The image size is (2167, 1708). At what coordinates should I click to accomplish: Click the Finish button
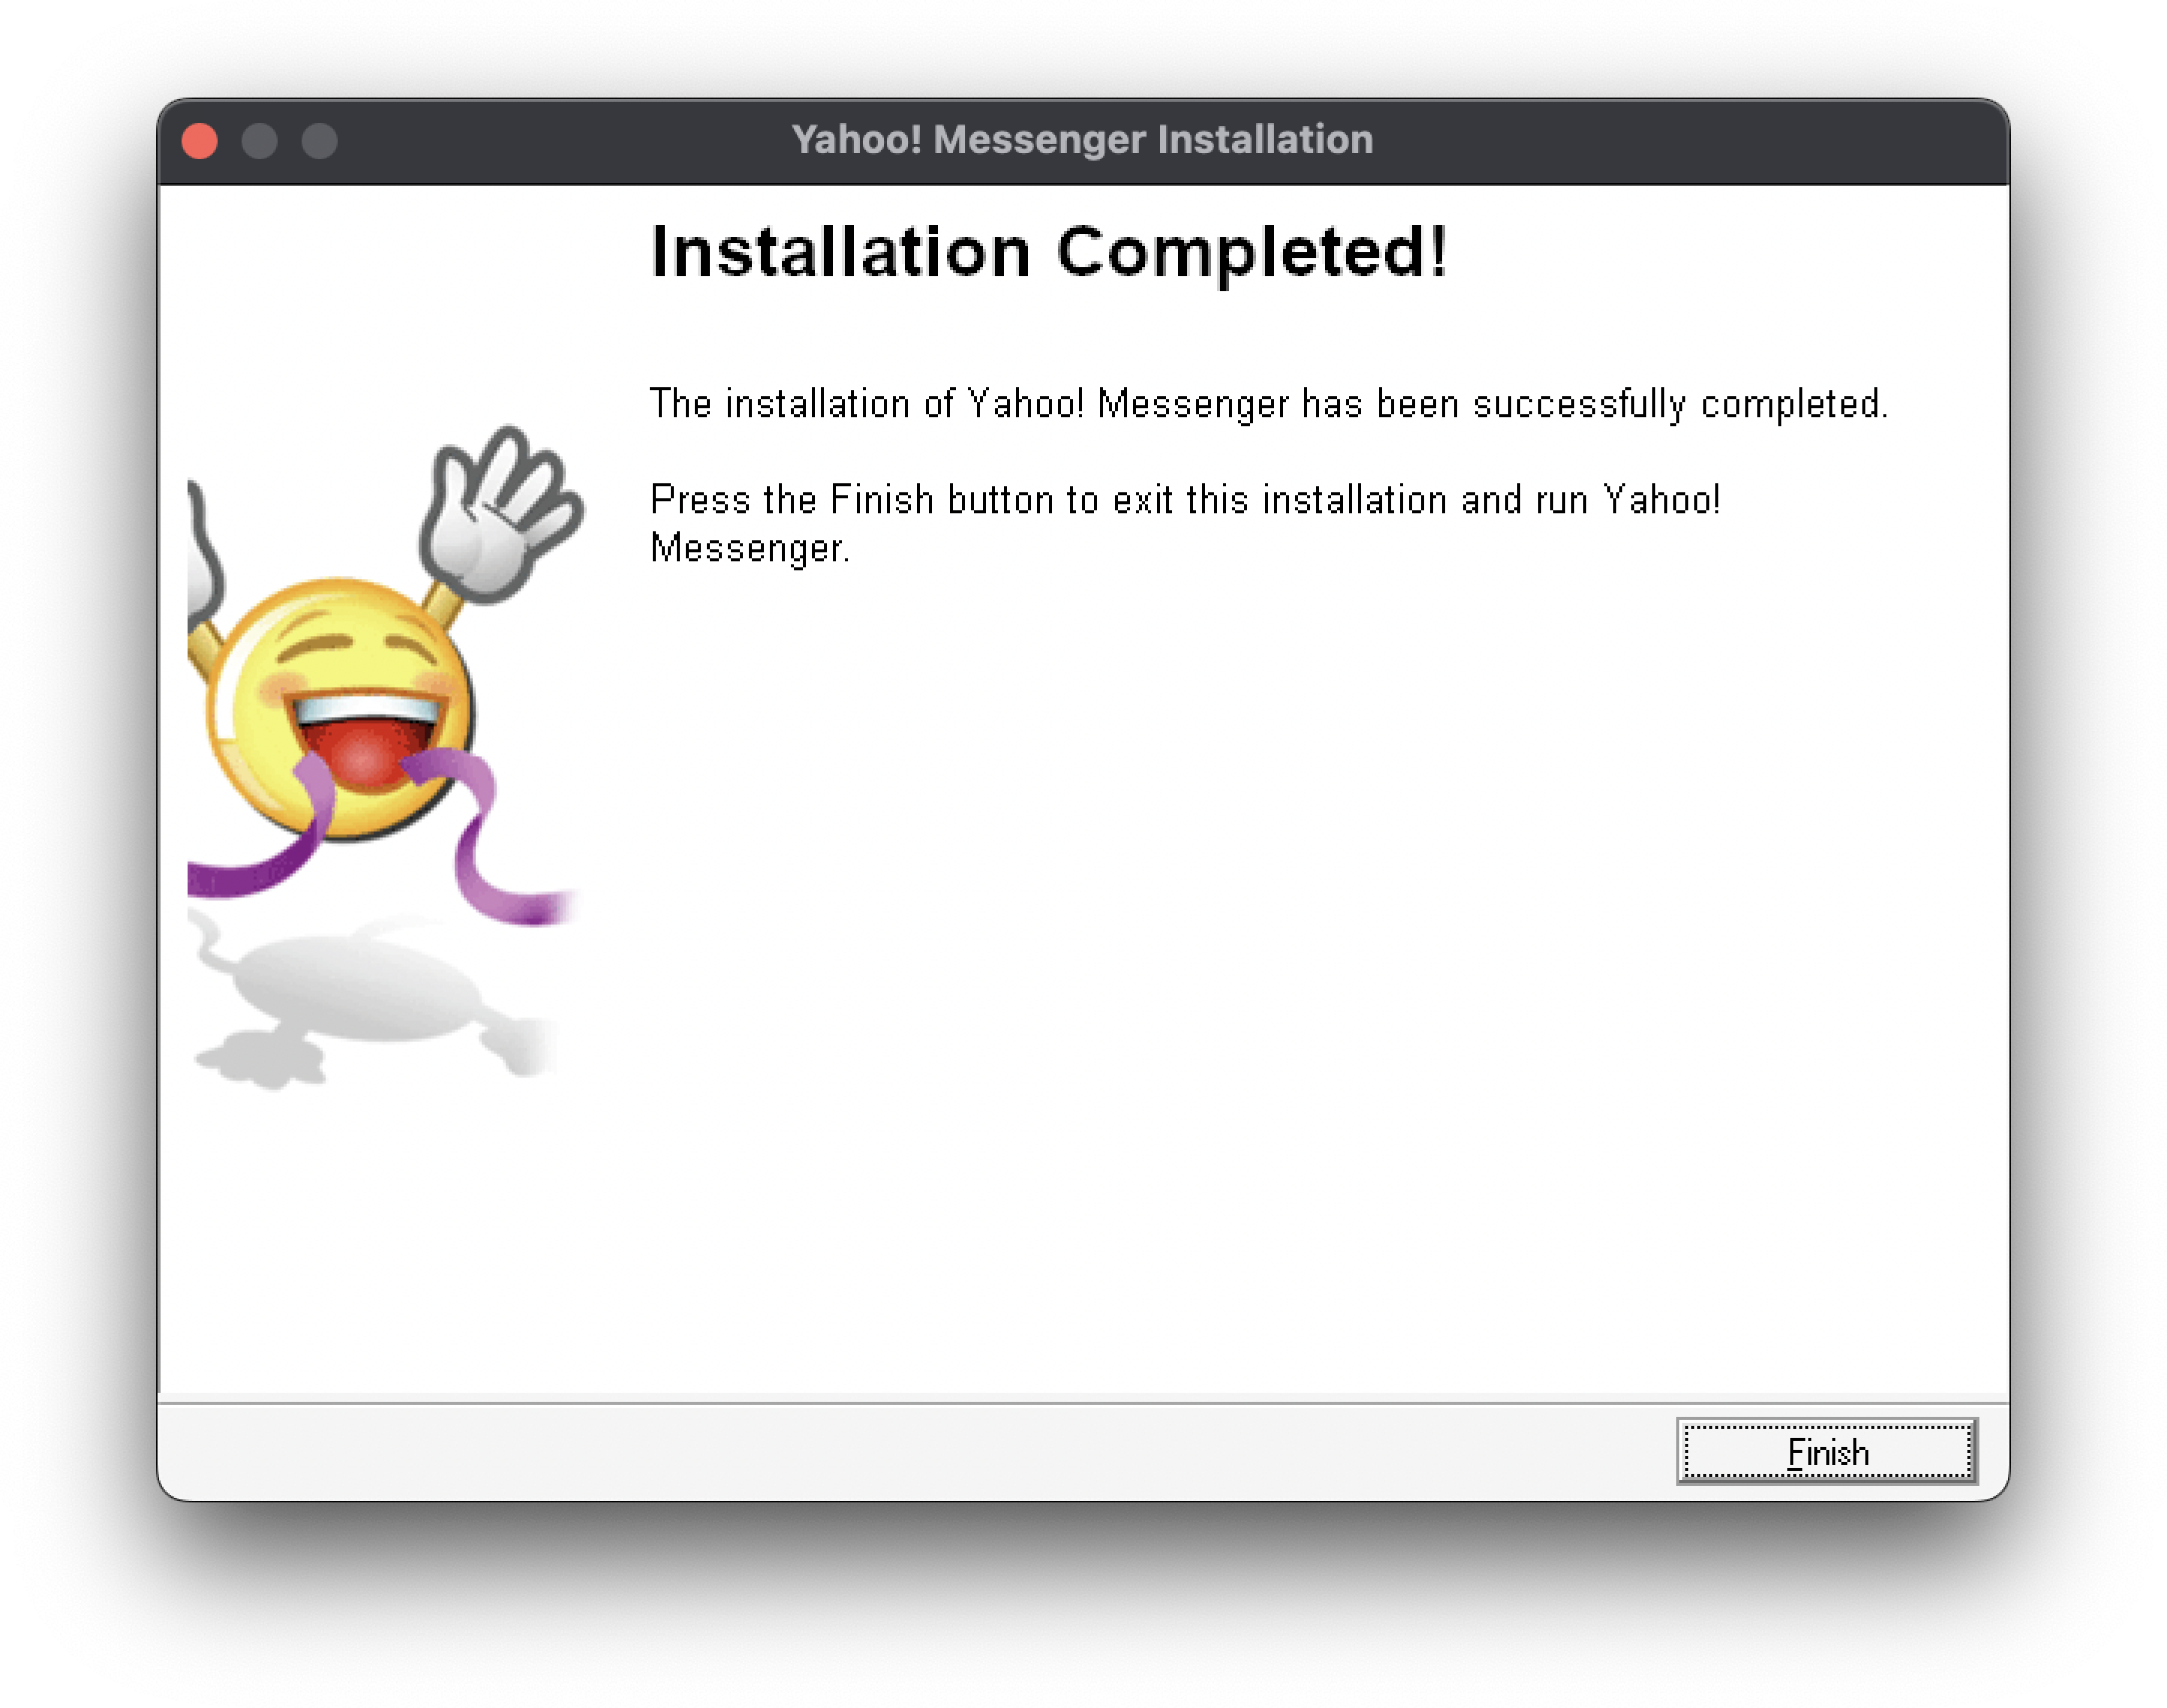point(1826,1451)
